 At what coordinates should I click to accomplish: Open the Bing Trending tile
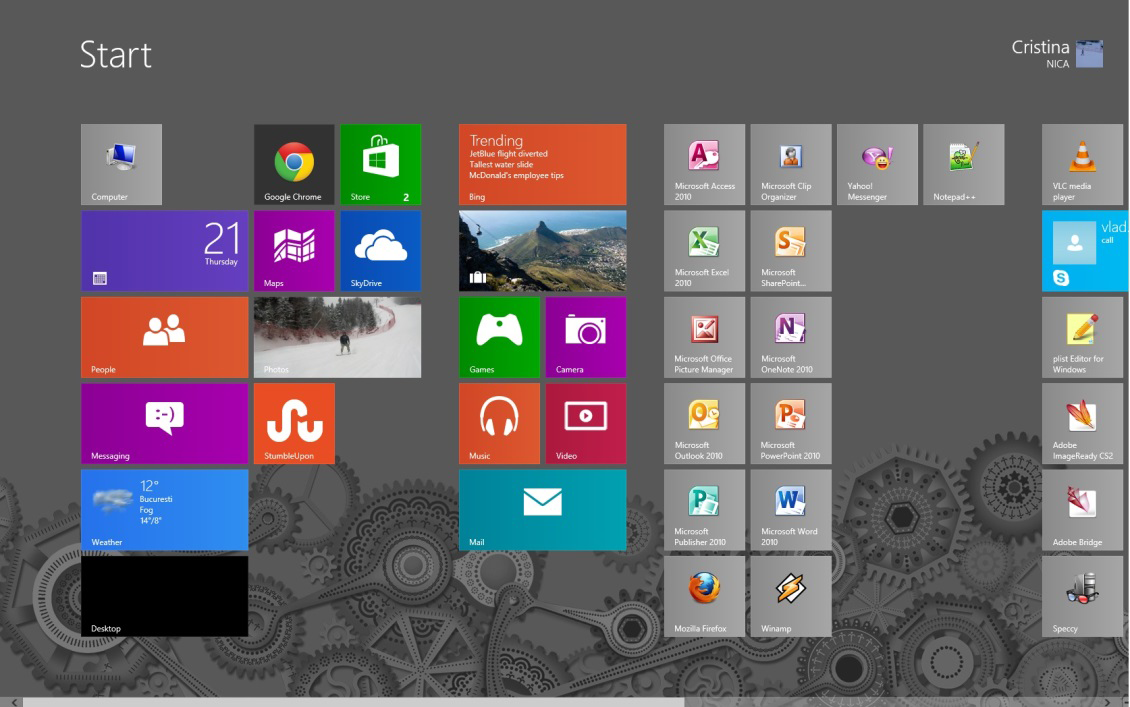[543, 164]
